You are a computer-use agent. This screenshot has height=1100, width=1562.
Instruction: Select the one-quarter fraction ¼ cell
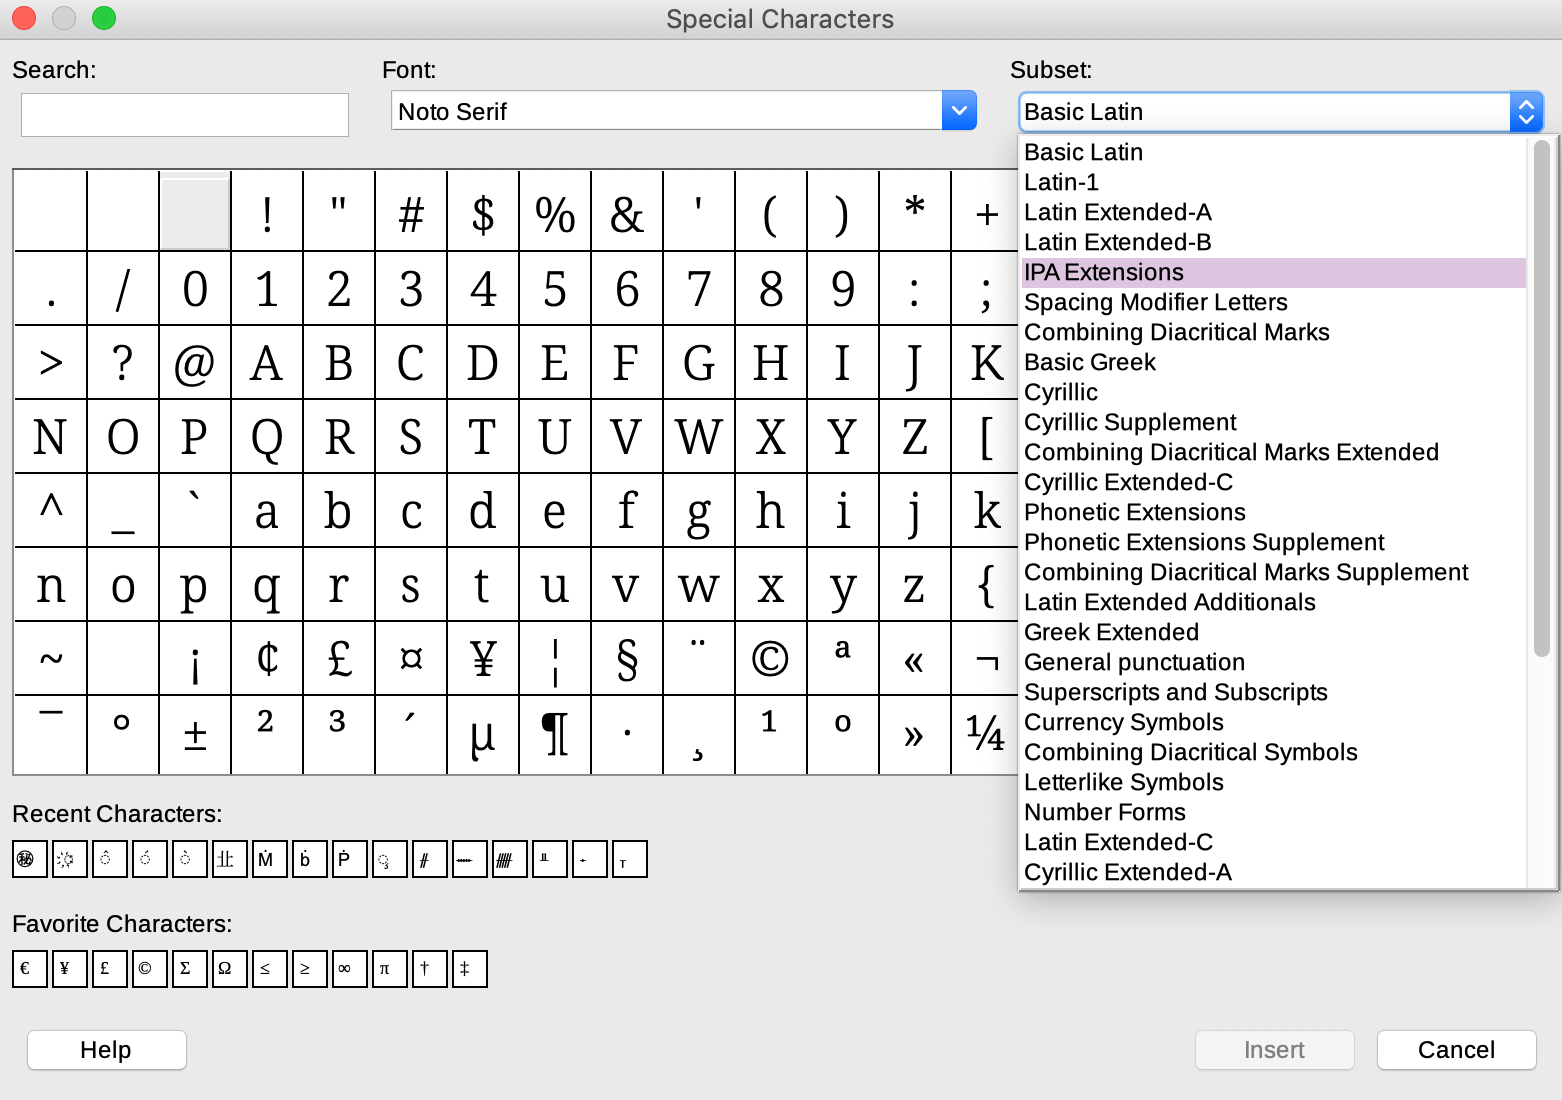(x=985, y=733)
